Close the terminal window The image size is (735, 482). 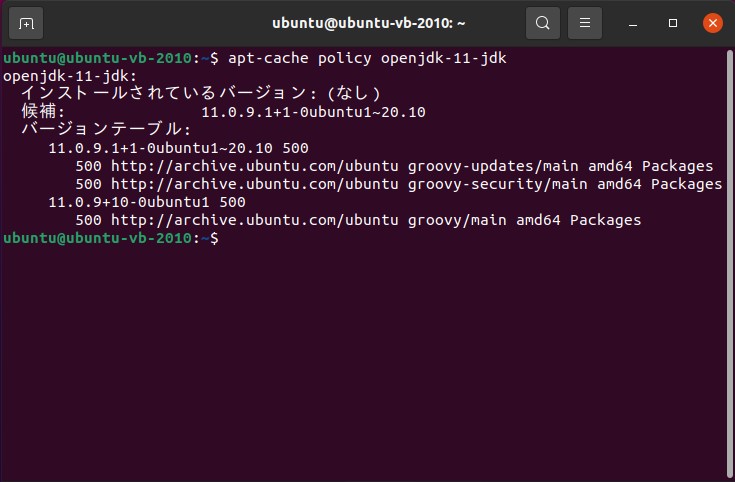(x=712, y=23)
